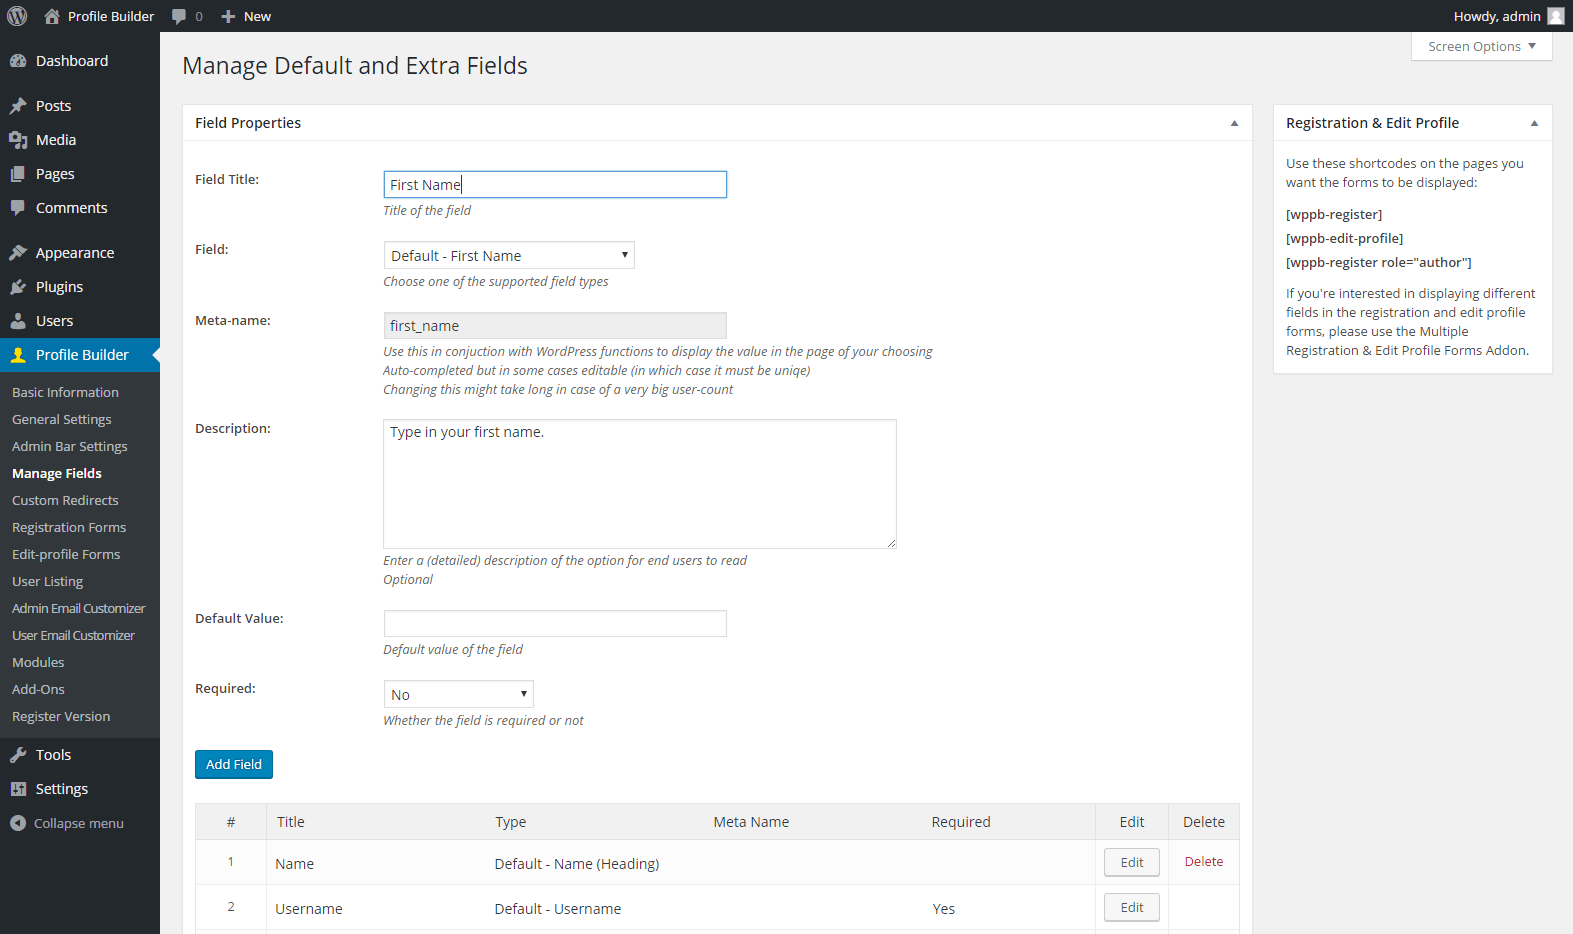Click the Meta Name column header
1573x934 pixels.
(751, 822)
